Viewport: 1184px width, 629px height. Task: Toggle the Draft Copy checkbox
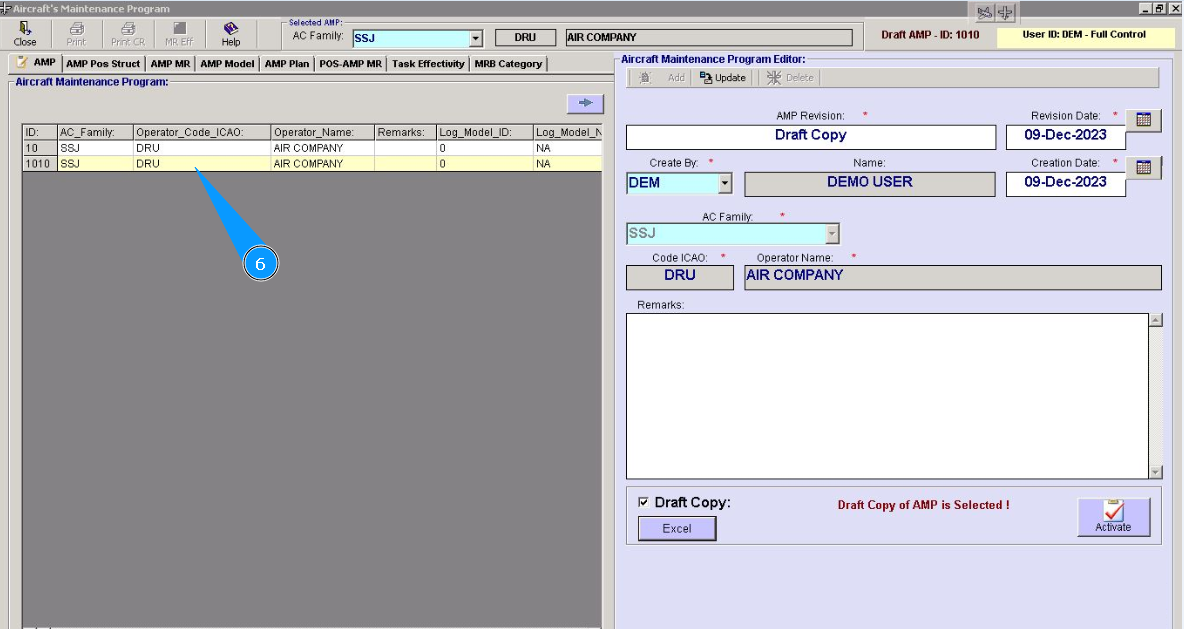click(x=643, y=502)
